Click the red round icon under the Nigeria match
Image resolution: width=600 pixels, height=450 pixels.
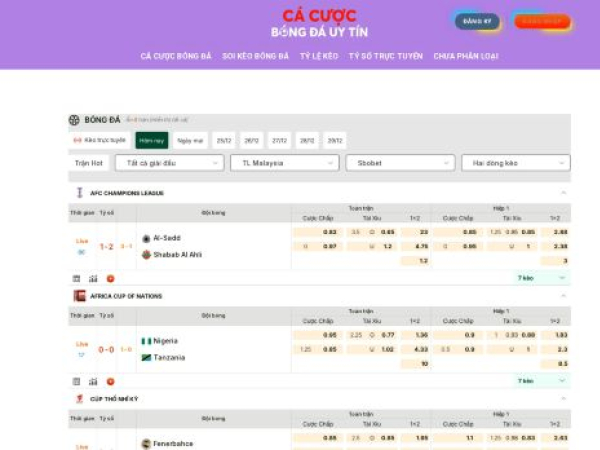tap(111, 382)
